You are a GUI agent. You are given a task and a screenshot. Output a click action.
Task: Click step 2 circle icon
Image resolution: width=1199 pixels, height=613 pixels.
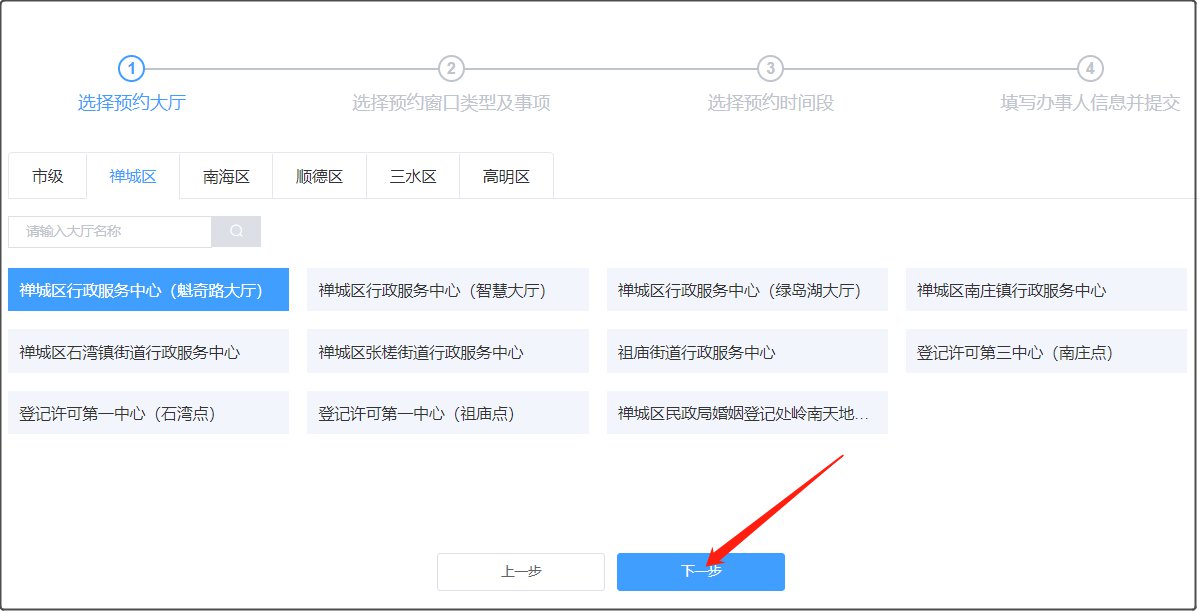[451, 68]
